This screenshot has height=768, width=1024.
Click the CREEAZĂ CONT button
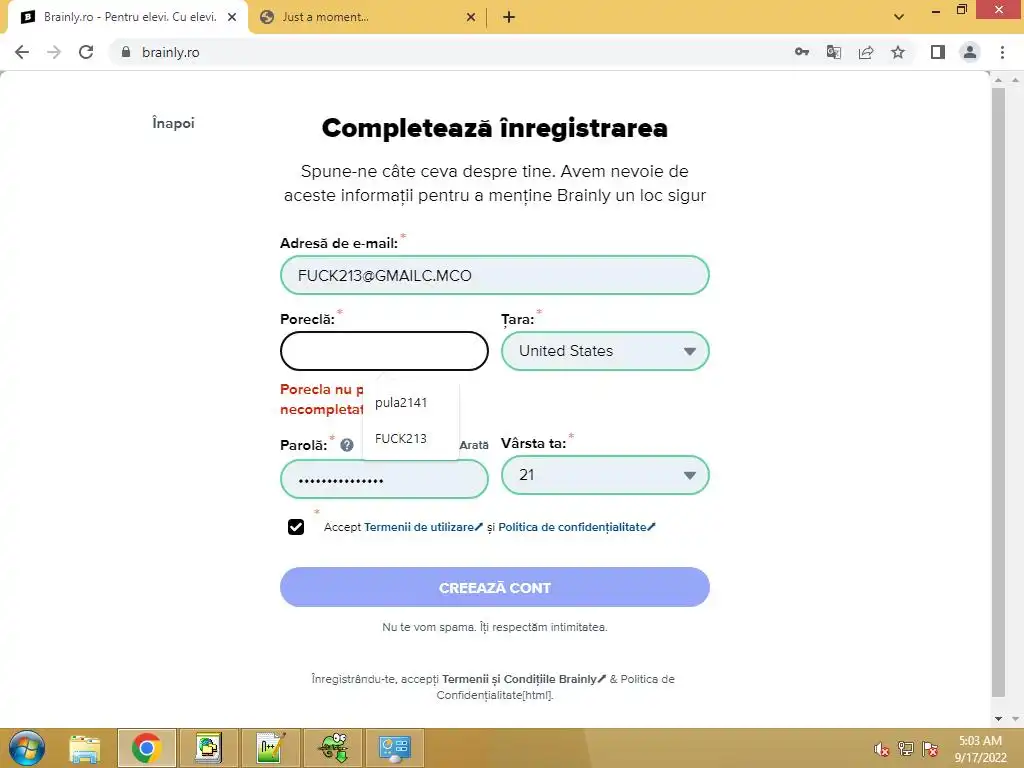[494, 587]
